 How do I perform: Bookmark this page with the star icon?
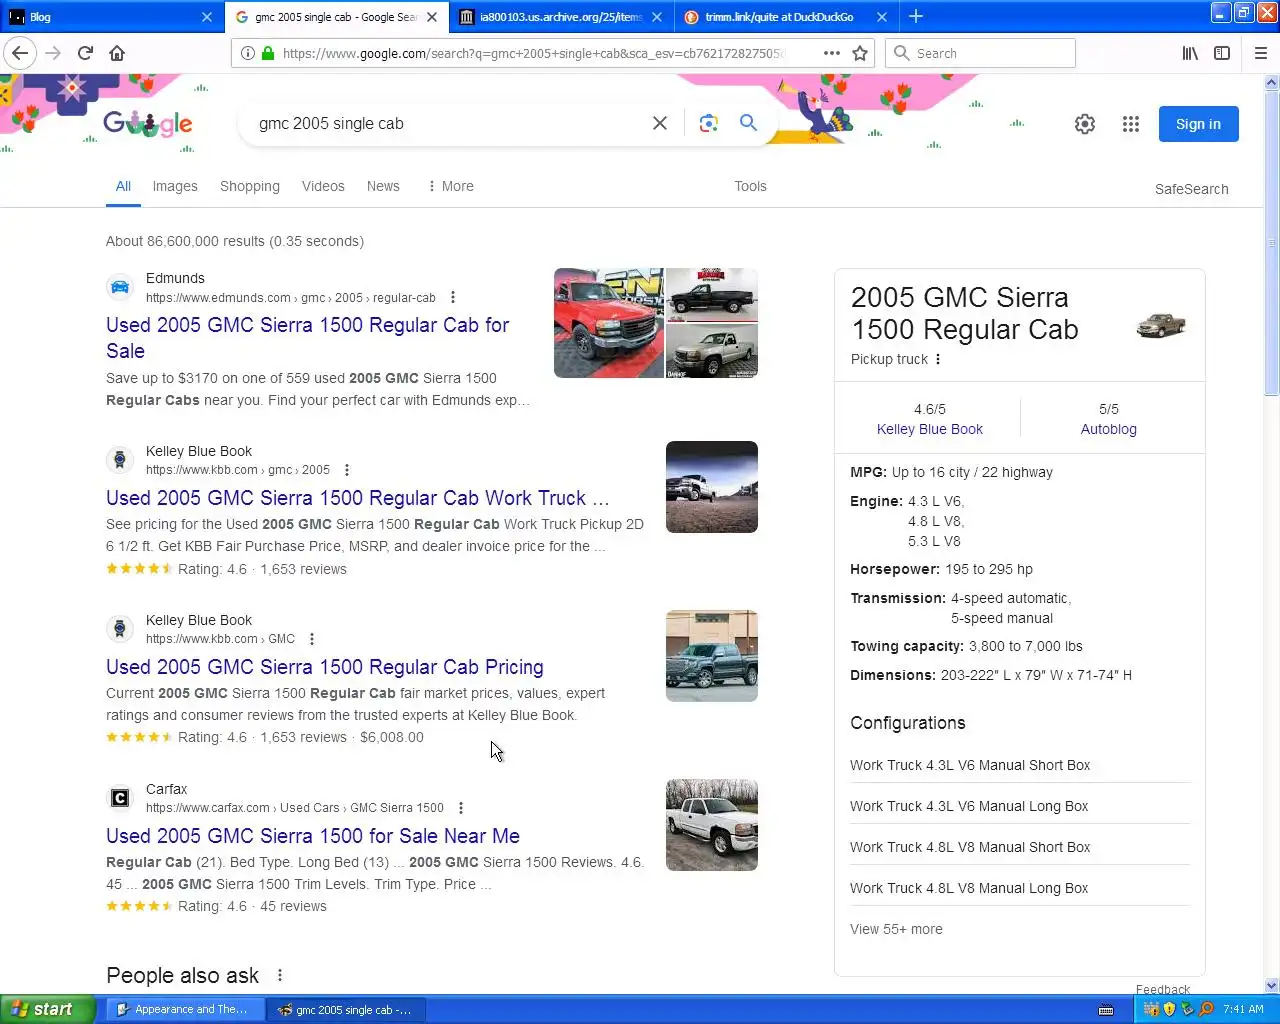(x=860, y=53)
